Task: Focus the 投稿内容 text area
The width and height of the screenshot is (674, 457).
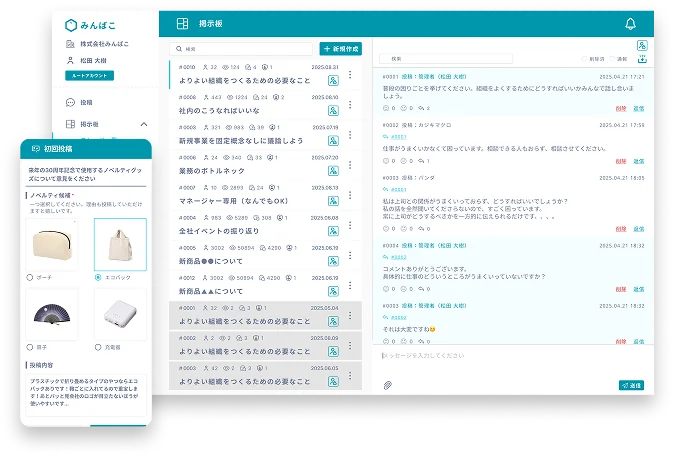Action: point(86,395)
